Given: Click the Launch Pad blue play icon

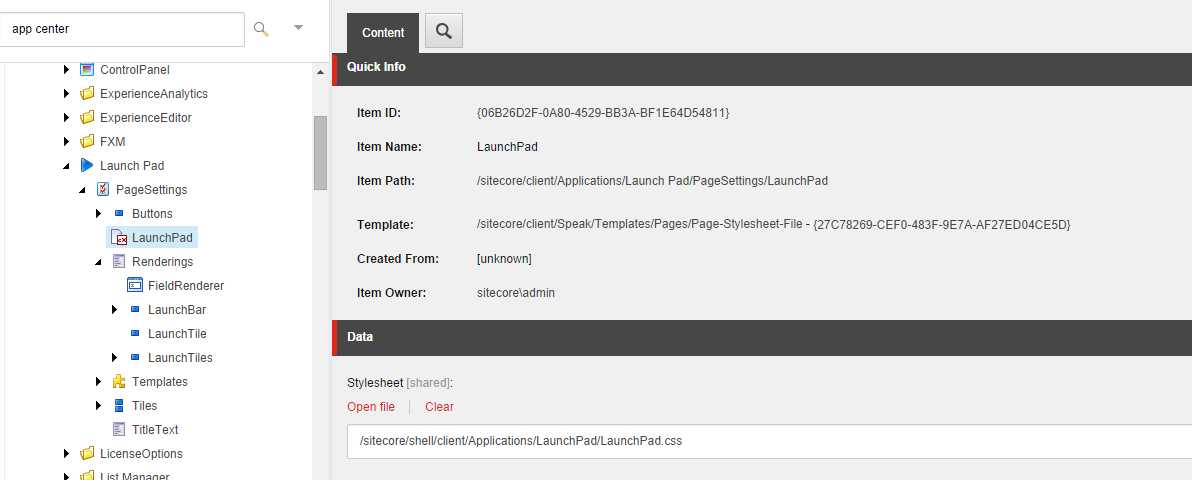Looking at the screenshot, I should tap(87, 165).
